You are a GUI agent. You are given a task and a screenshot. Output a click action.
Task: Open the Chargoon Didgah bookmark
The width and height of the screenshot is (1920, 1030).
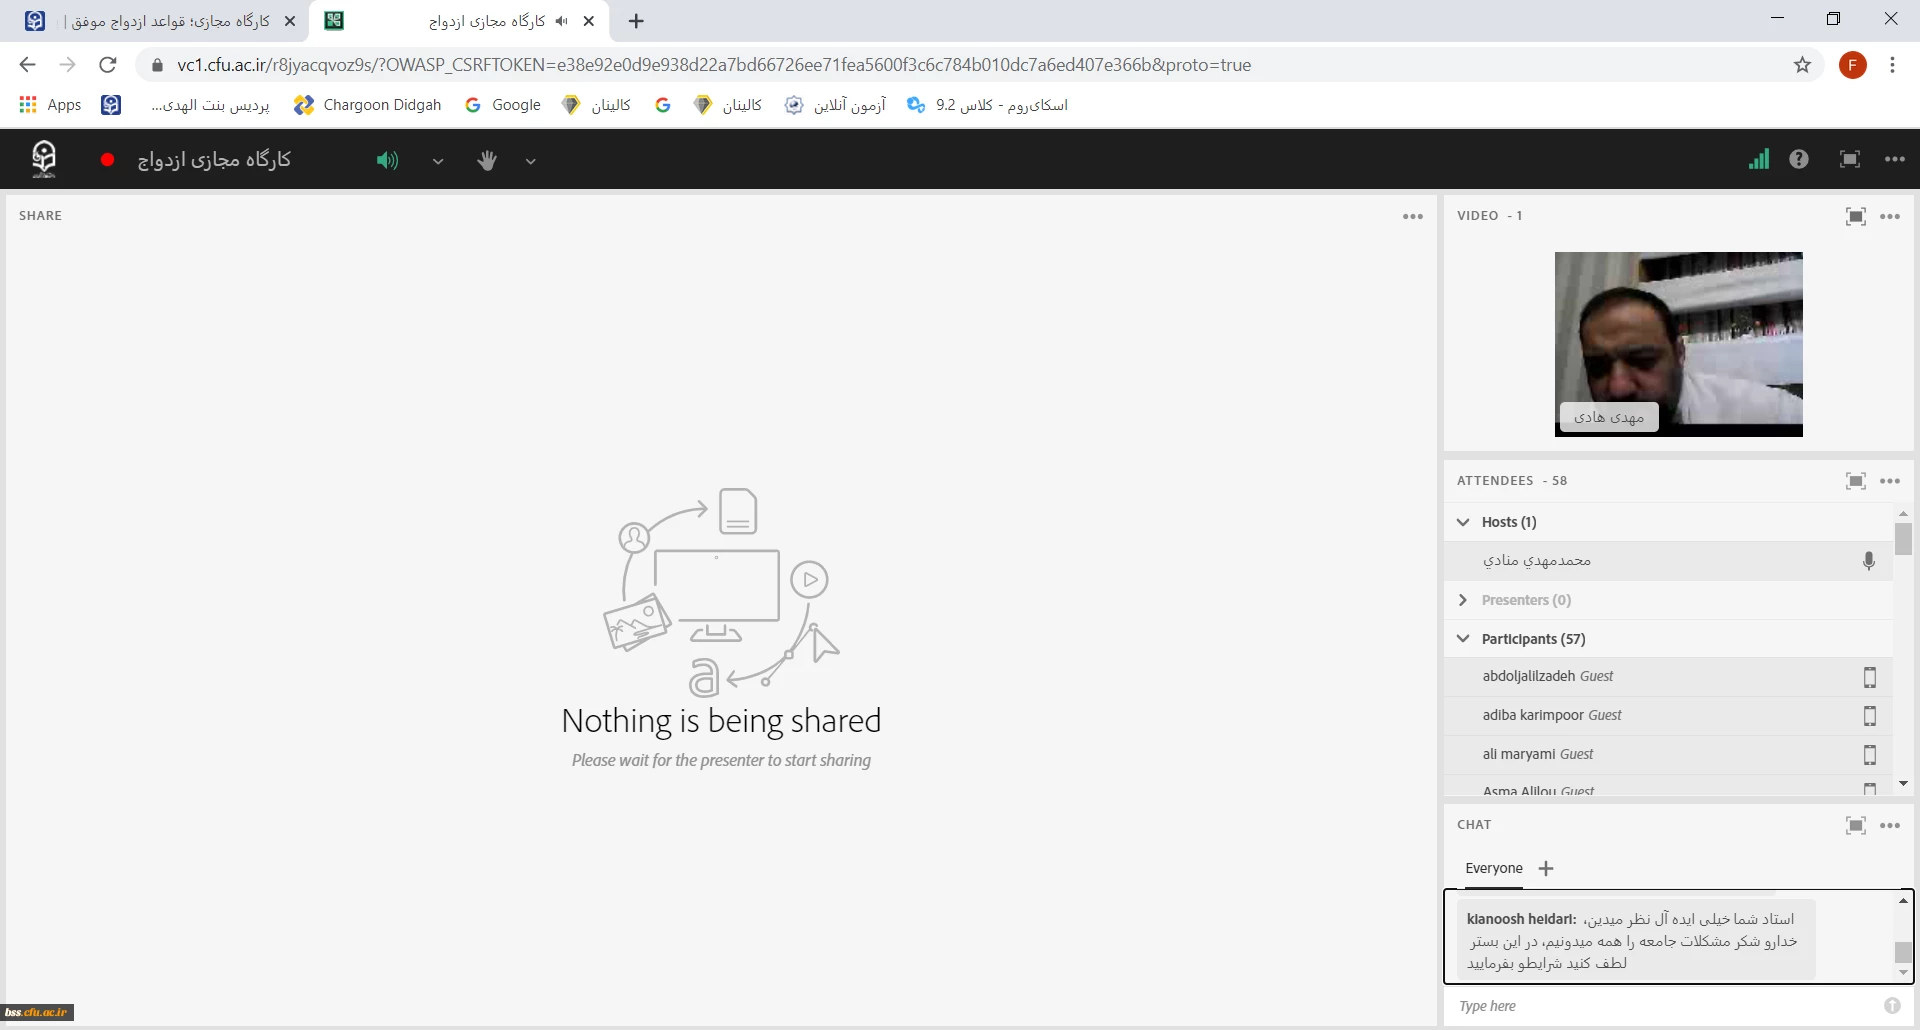[x=368, y=105]
